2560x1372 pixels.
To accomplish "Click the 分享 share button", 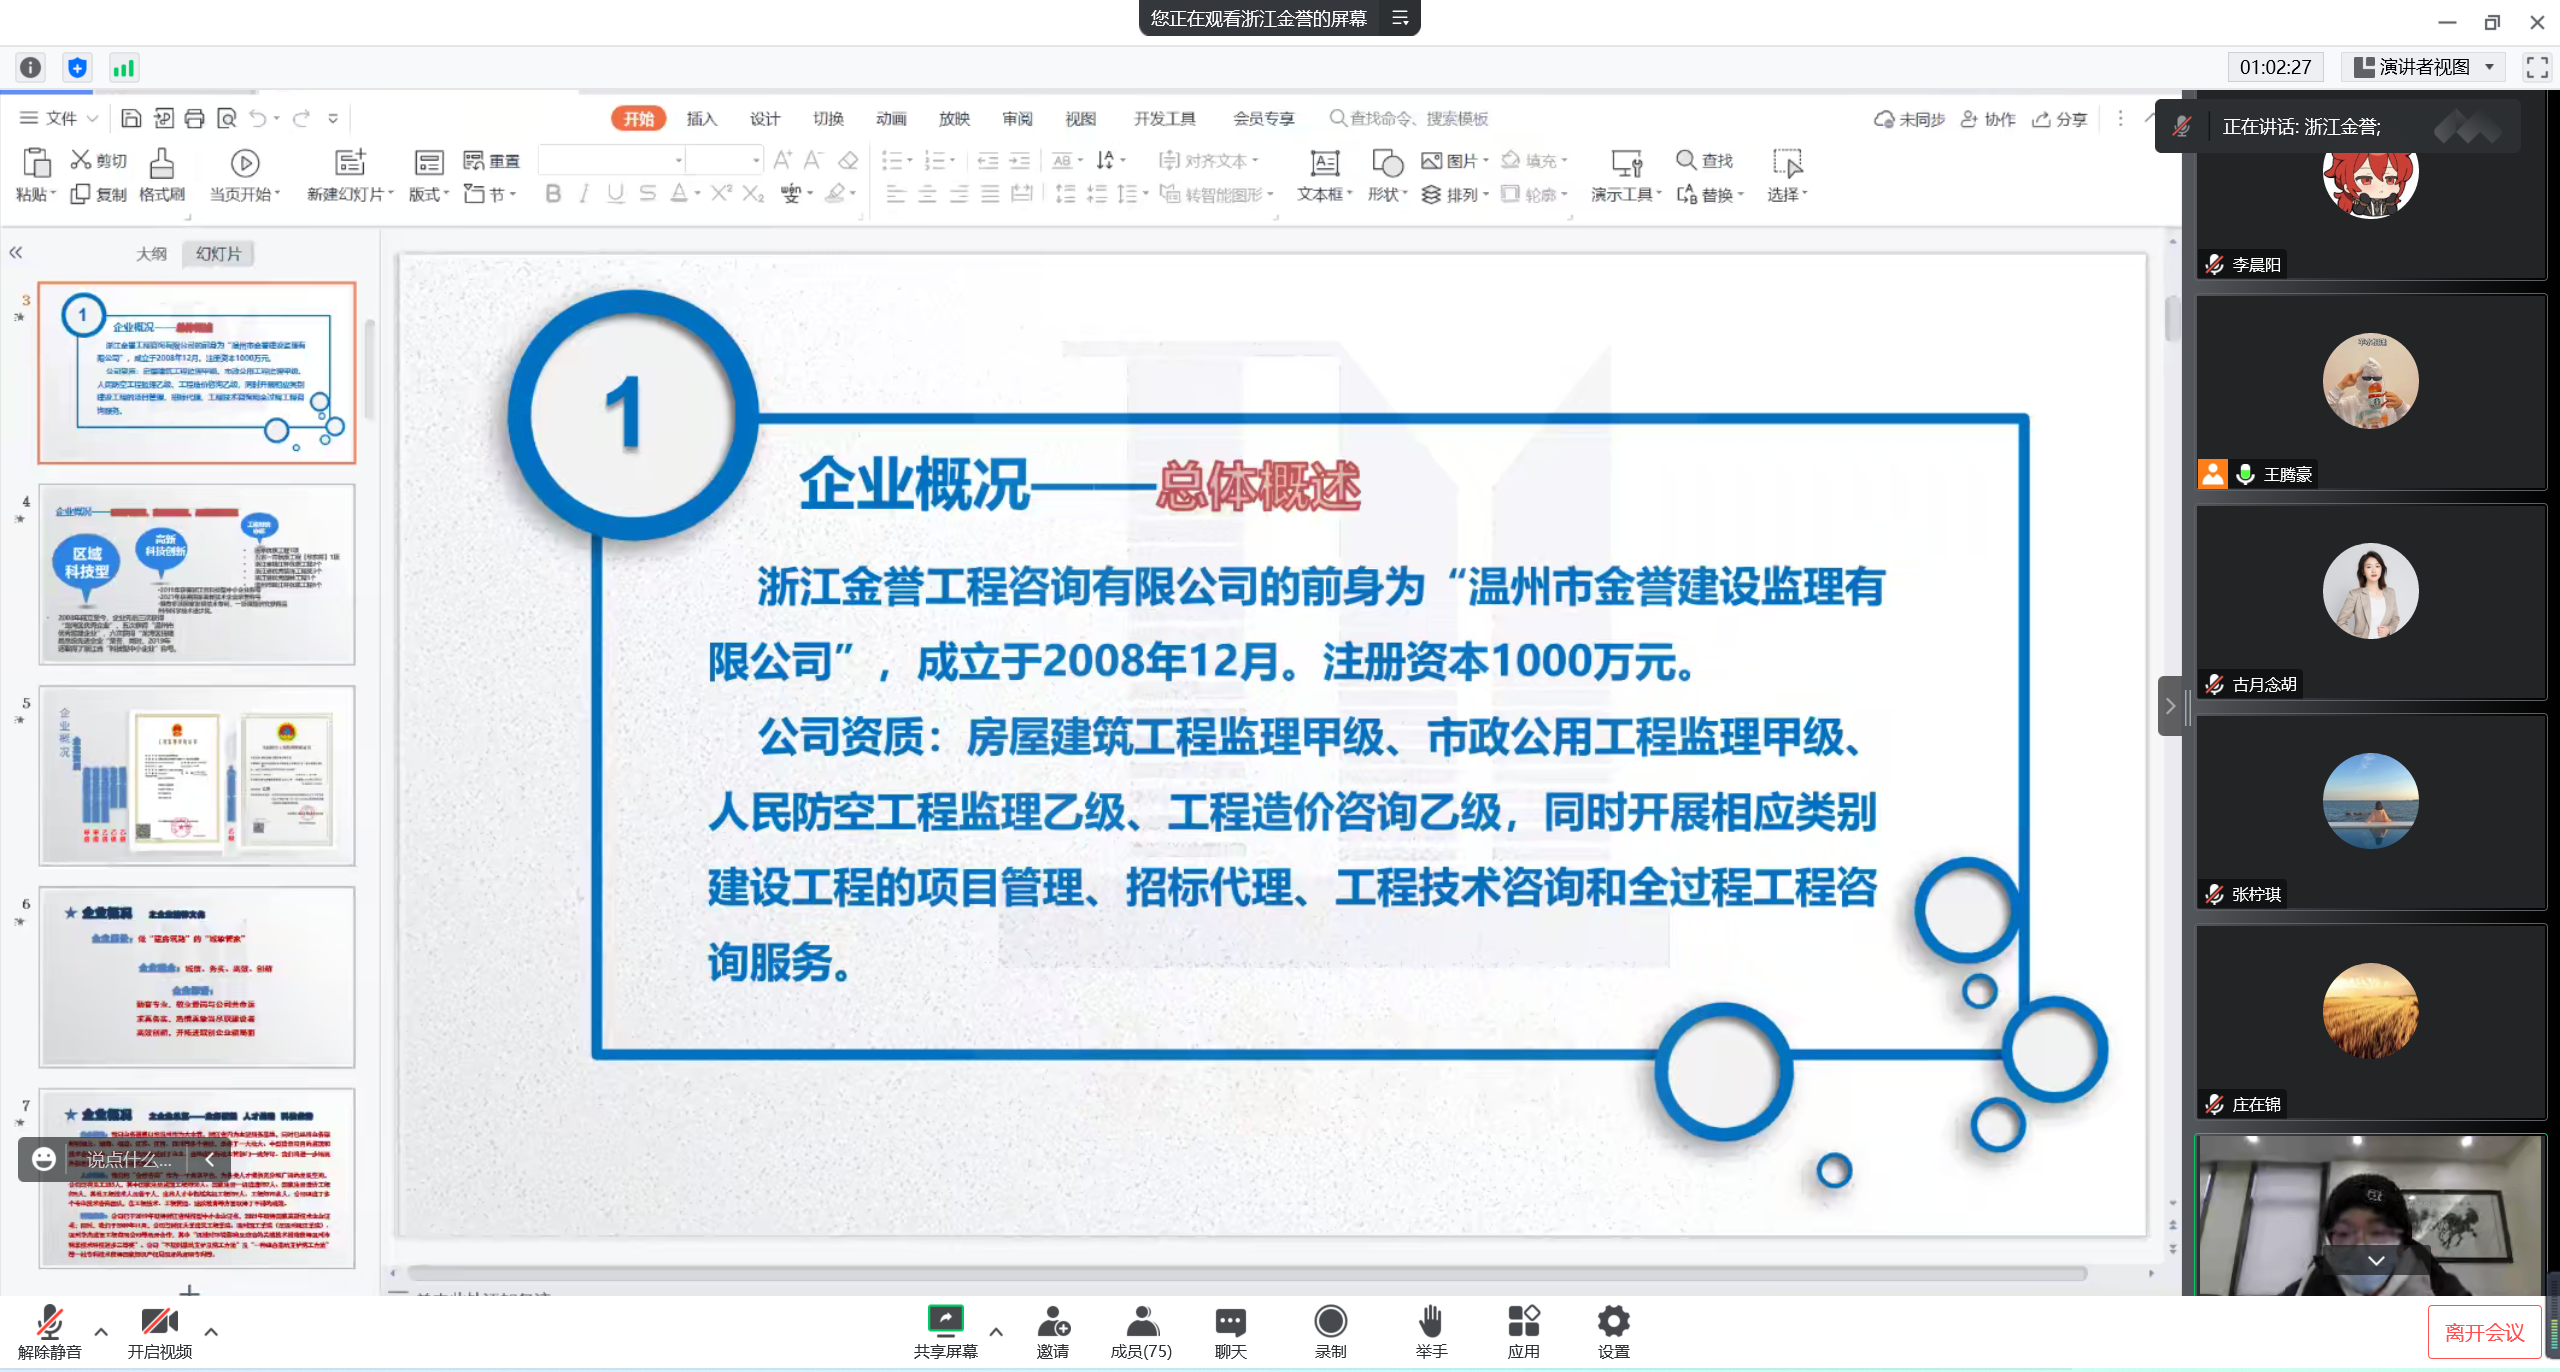I will pos(2059,119).
